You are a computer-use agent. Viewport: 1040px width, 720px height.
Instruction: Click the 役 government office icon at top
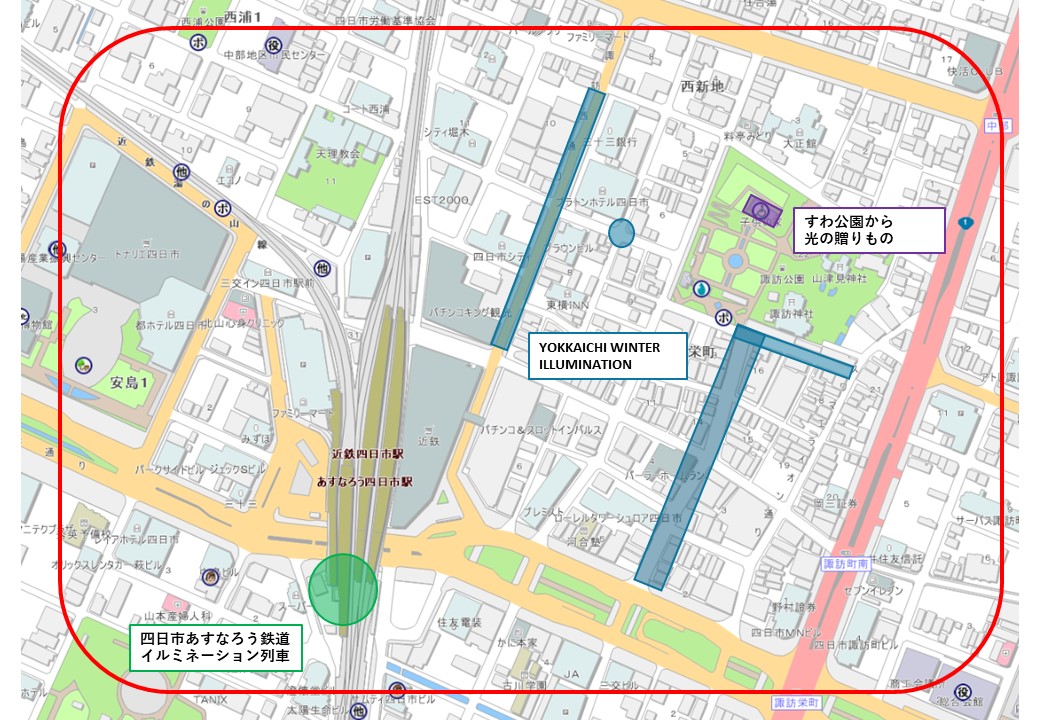(x=273, y=45)
